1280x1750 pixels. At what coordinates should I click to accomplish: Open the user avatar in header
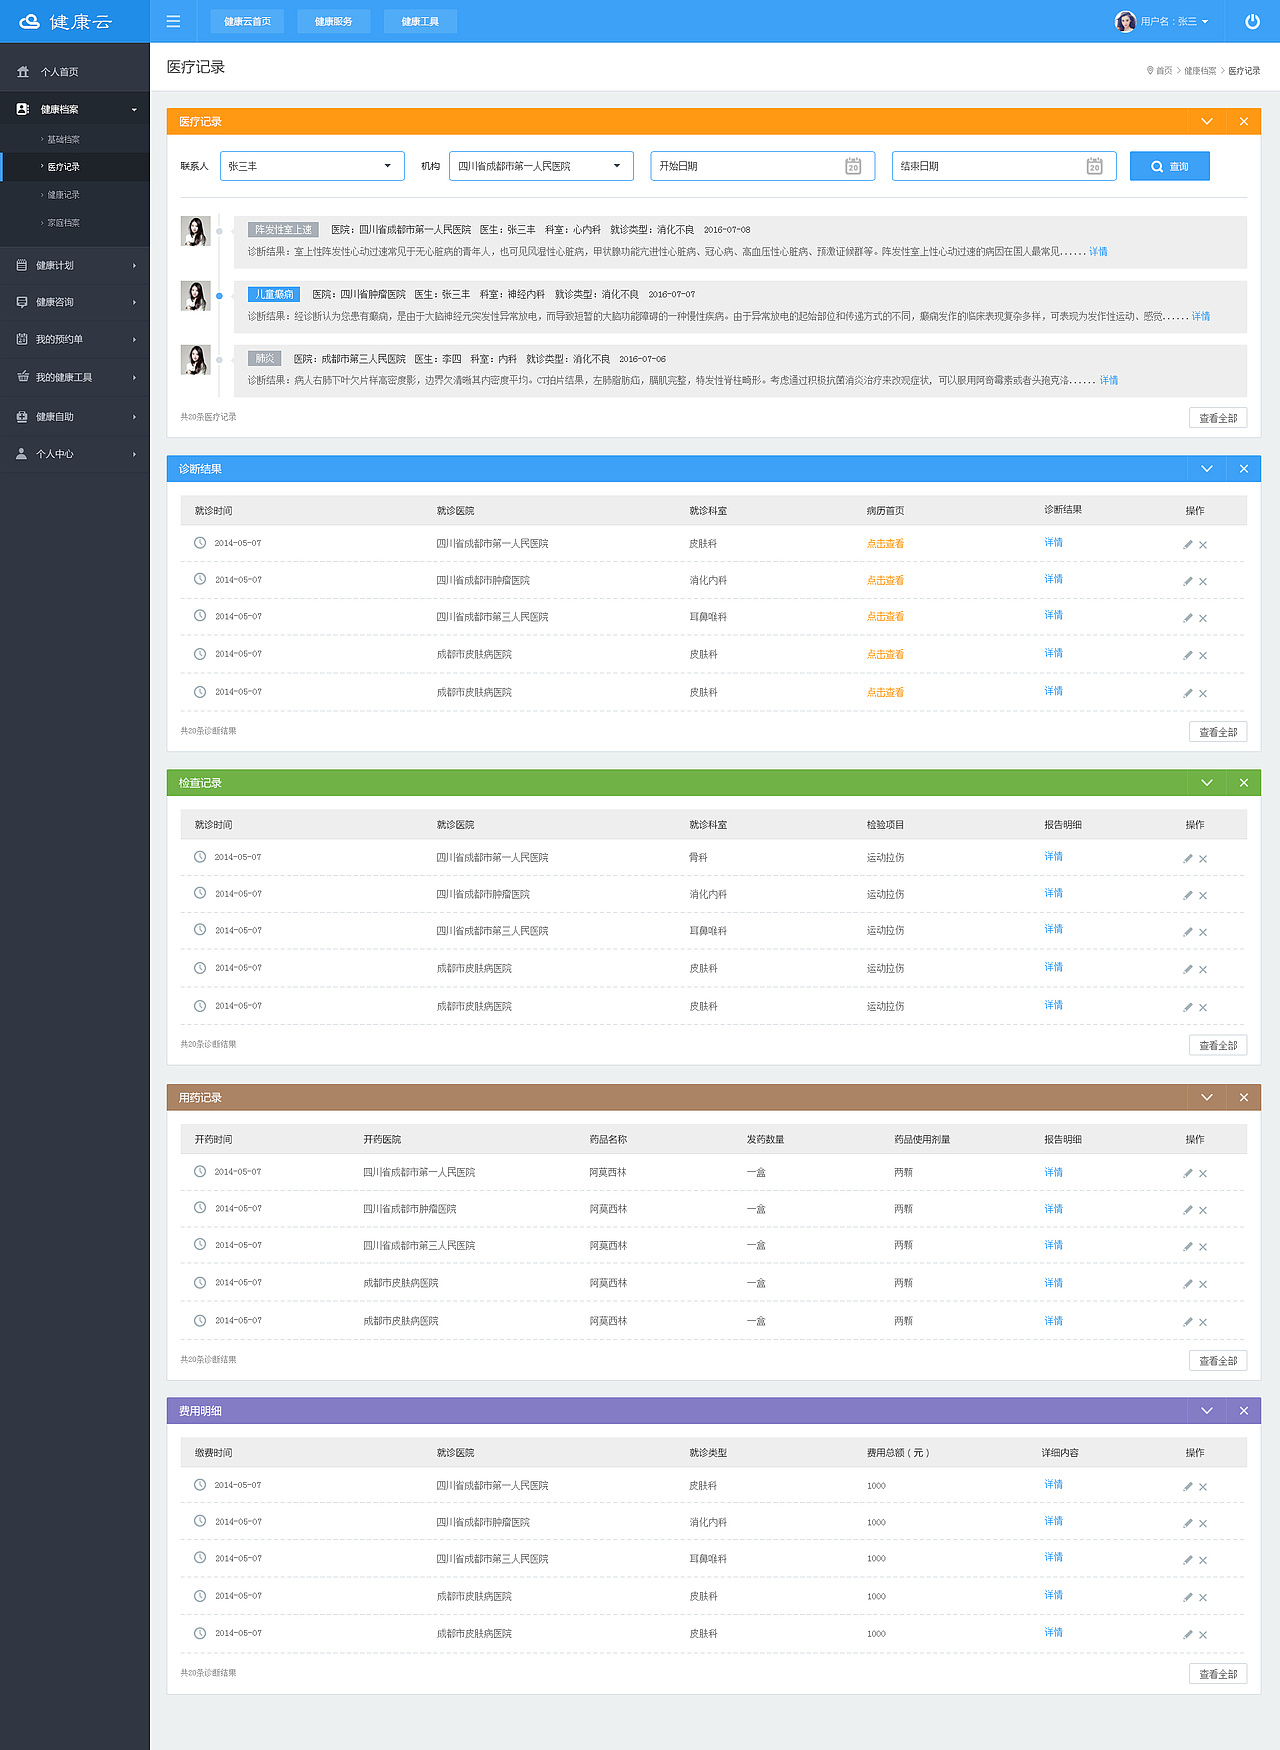[x=1125, y=21]
